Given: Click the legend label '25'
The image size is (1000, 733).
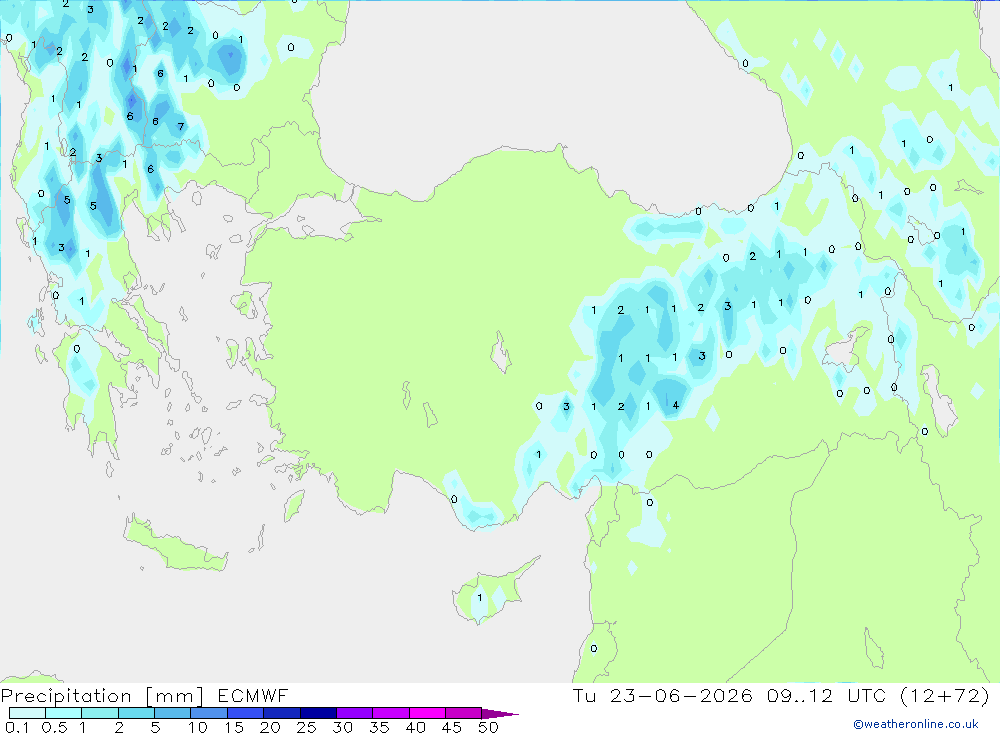Looking at the screenshot, I should (x=306, y=727).
